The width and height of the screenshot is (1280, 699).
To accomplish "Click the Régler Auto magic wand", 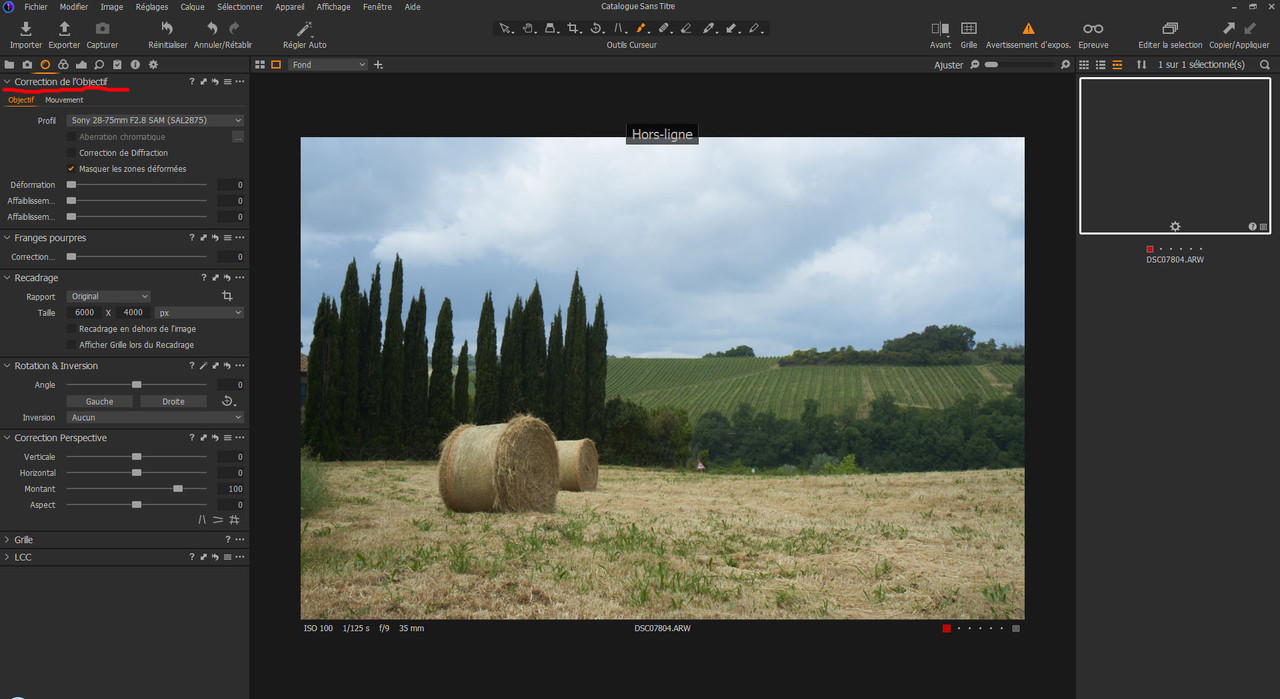I will point(305,29).
